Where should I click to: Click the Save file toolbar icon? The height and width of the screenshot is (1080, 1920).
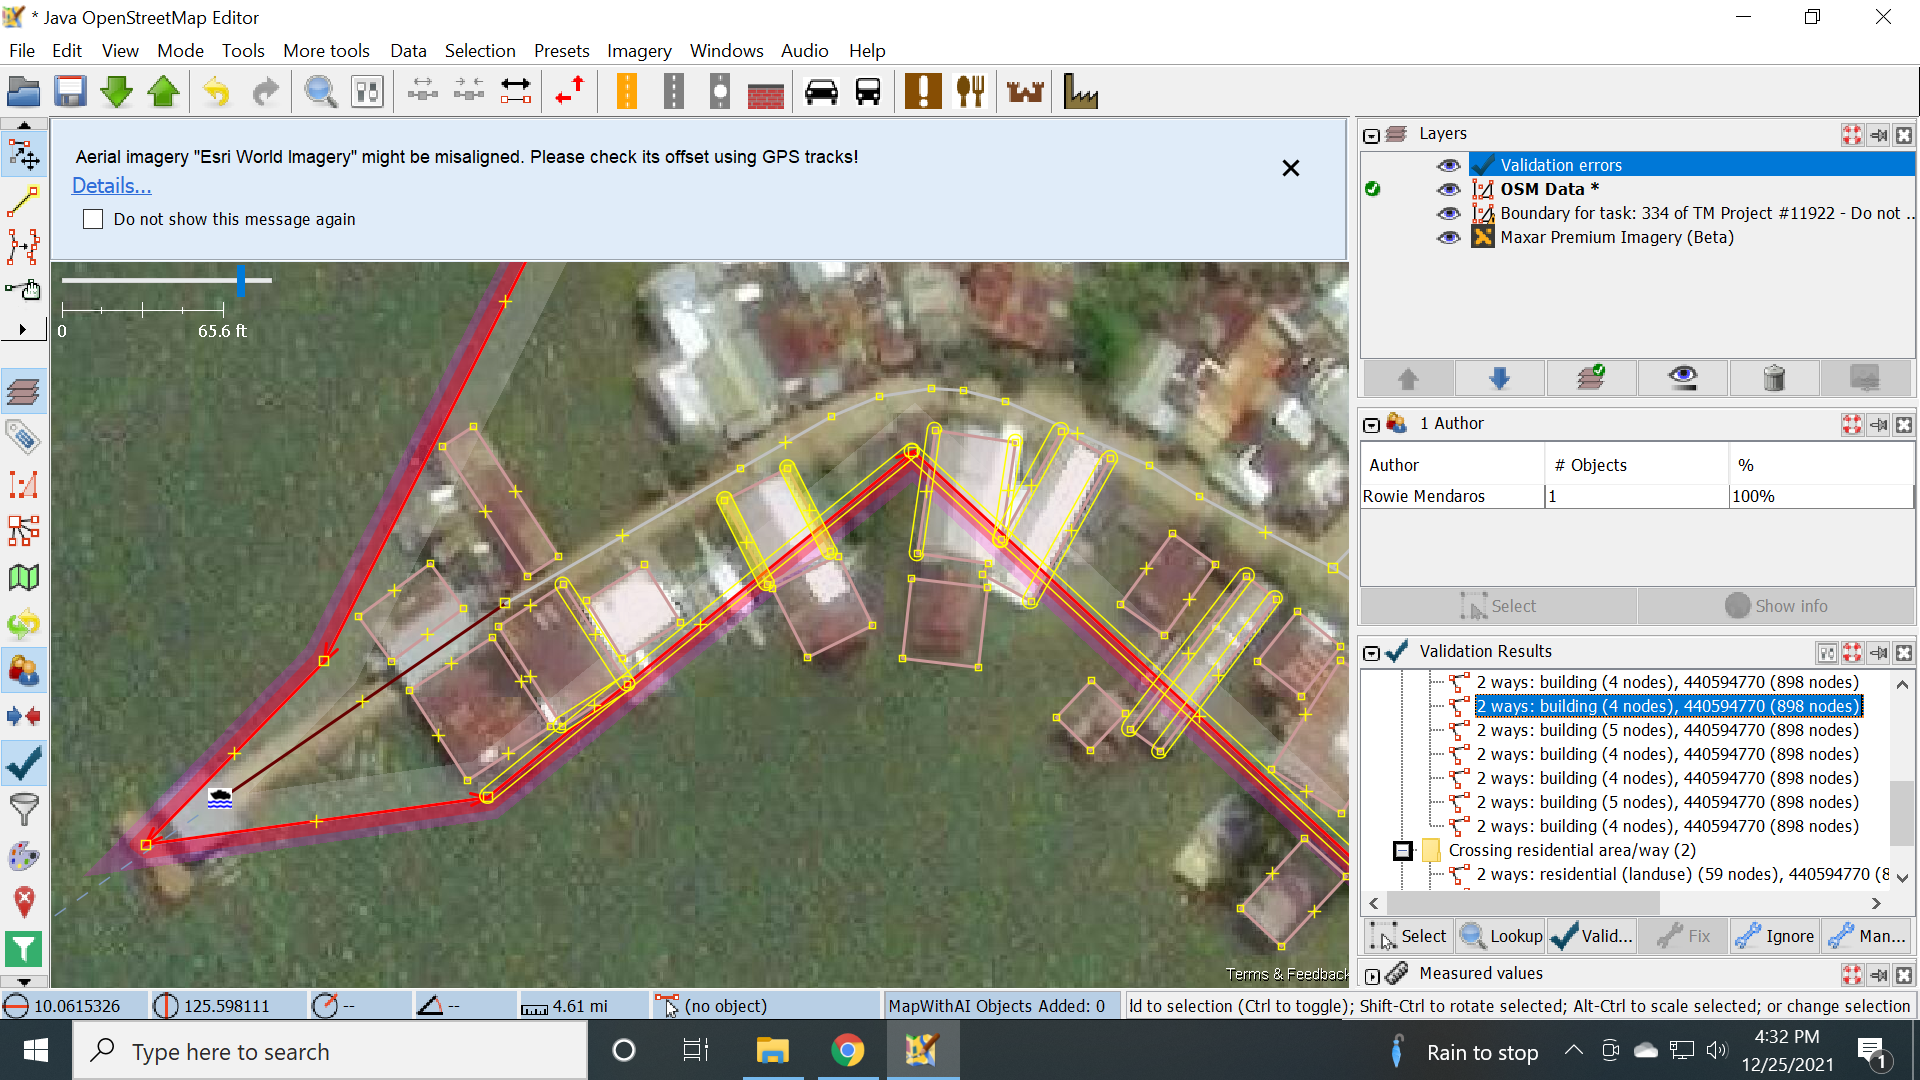pos(70,92)
